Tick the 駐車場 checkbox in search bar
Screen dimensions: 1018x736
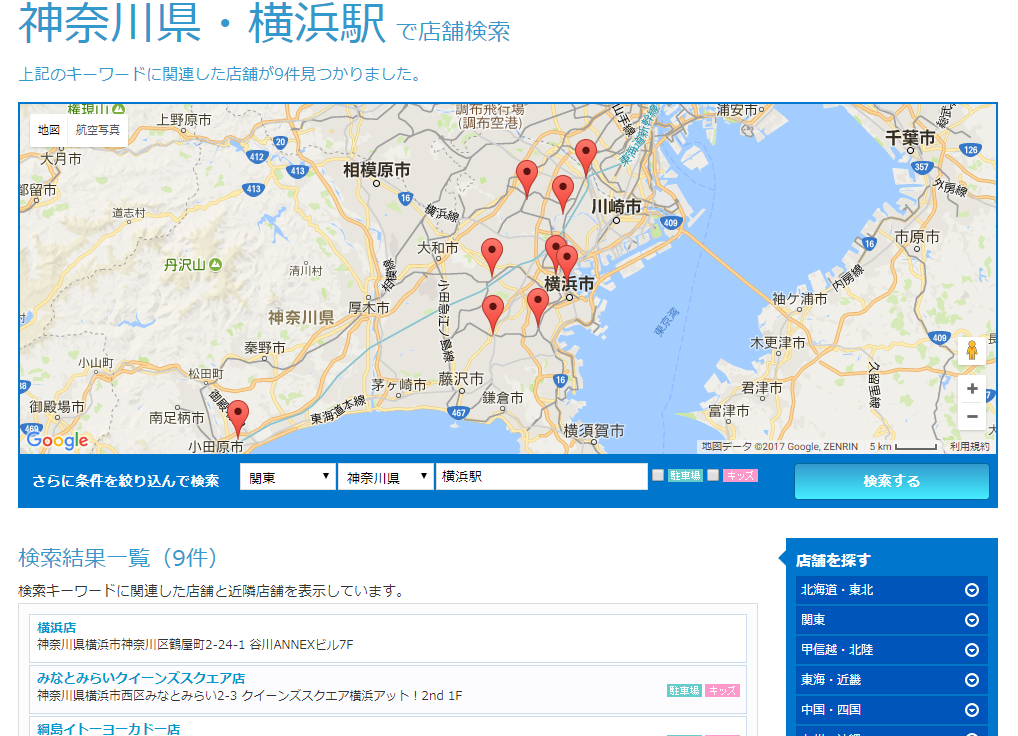pyautogui.click(x=658, y=475)
